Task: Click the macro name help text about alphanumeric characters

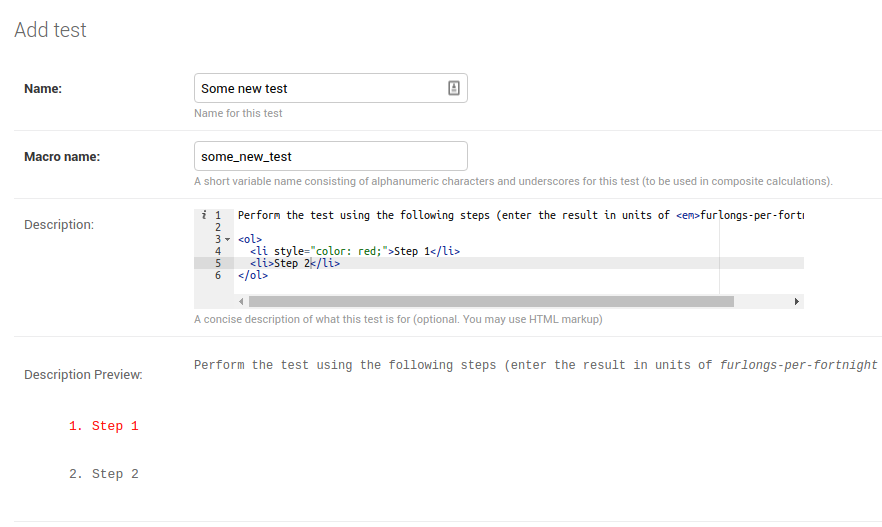Action: [513, 182]
